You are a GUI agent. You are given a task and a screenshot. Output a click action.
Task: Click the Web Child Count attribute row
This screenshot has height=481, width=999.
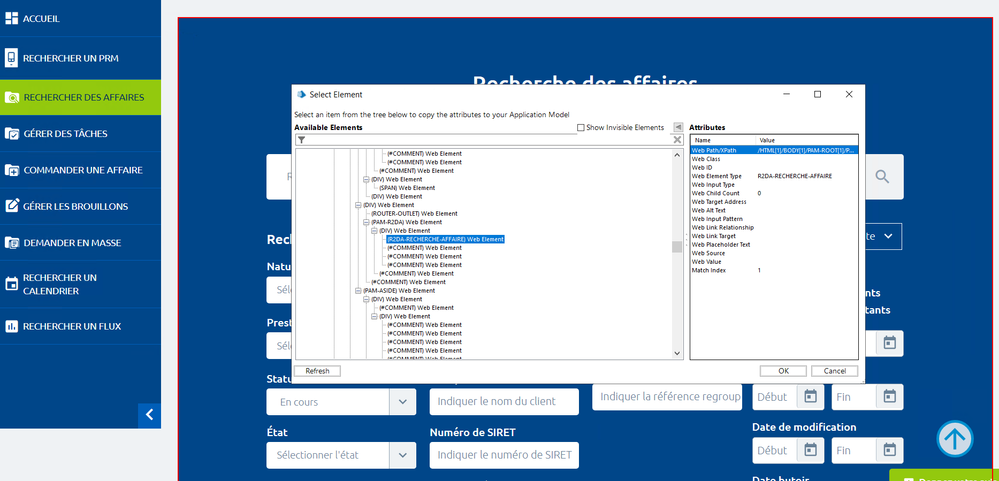774,193
